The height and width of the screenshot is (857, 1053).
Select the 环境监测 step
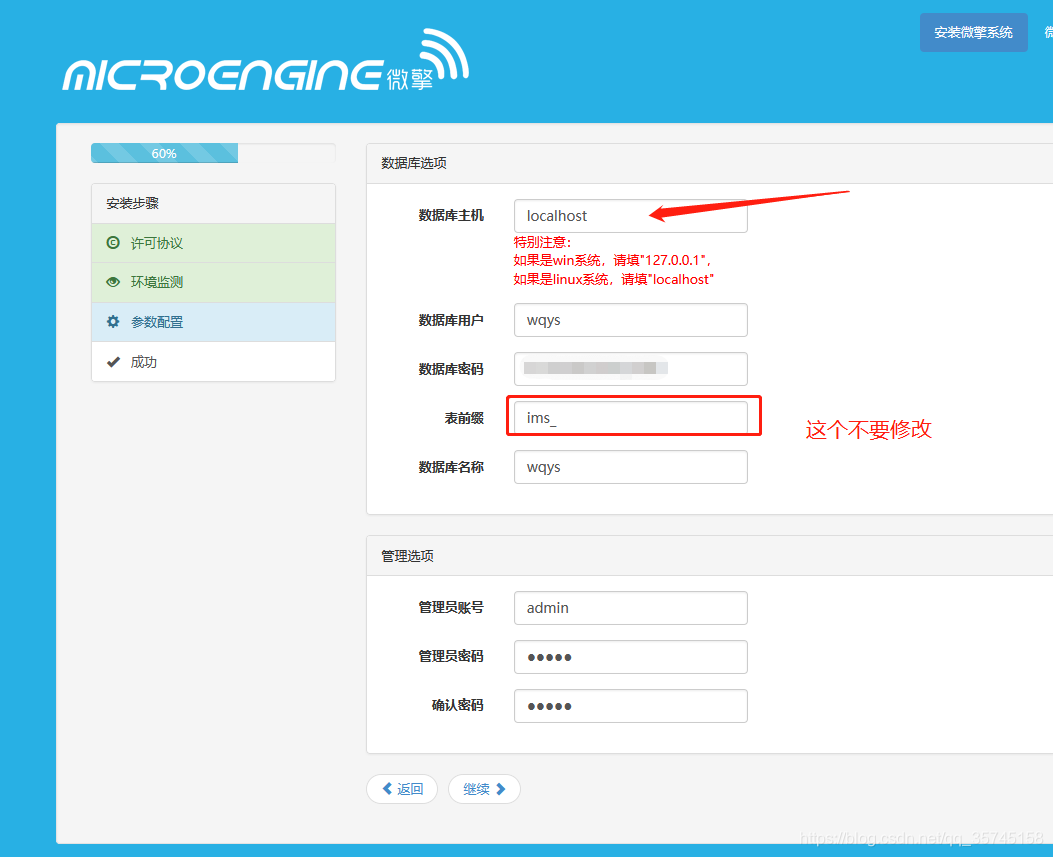point(214,283)
